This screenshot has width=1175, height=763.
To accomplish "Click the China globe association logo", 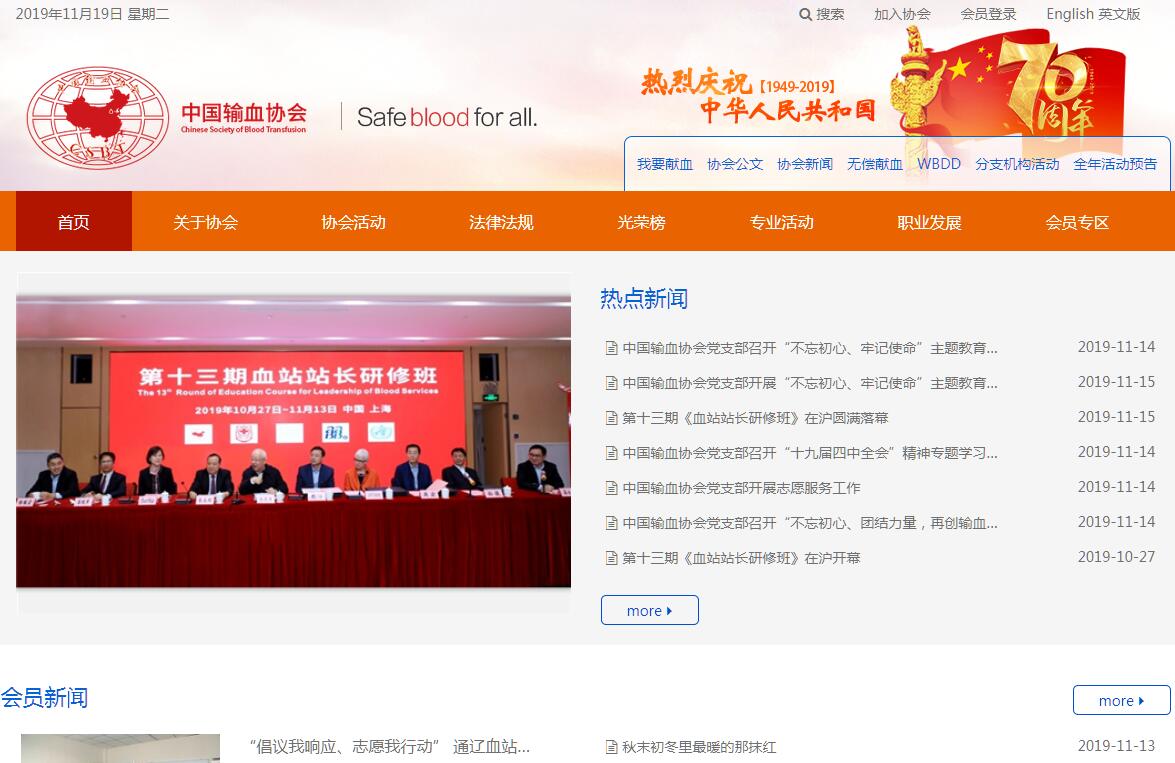I will pos(97,118).
